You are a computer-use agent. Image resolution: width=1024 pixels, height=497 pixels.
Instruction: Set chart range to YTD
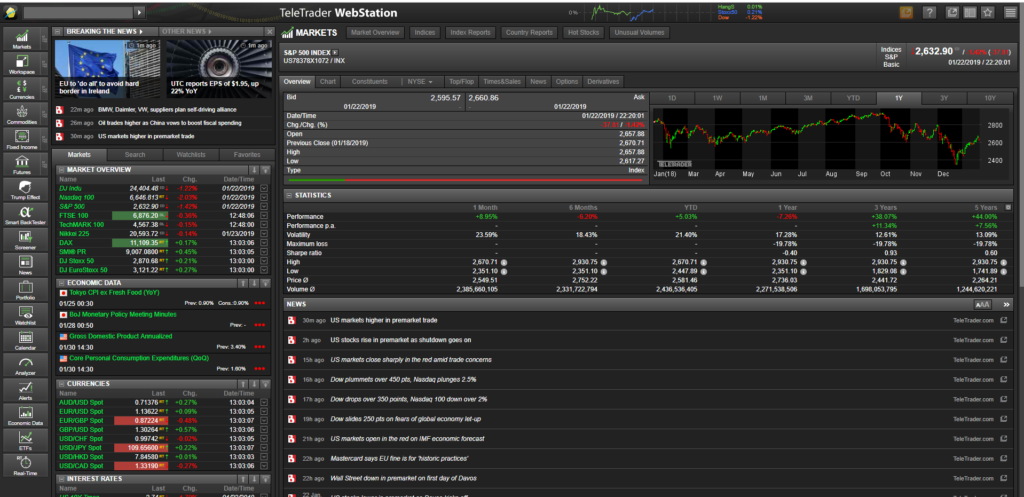(853, 99)
